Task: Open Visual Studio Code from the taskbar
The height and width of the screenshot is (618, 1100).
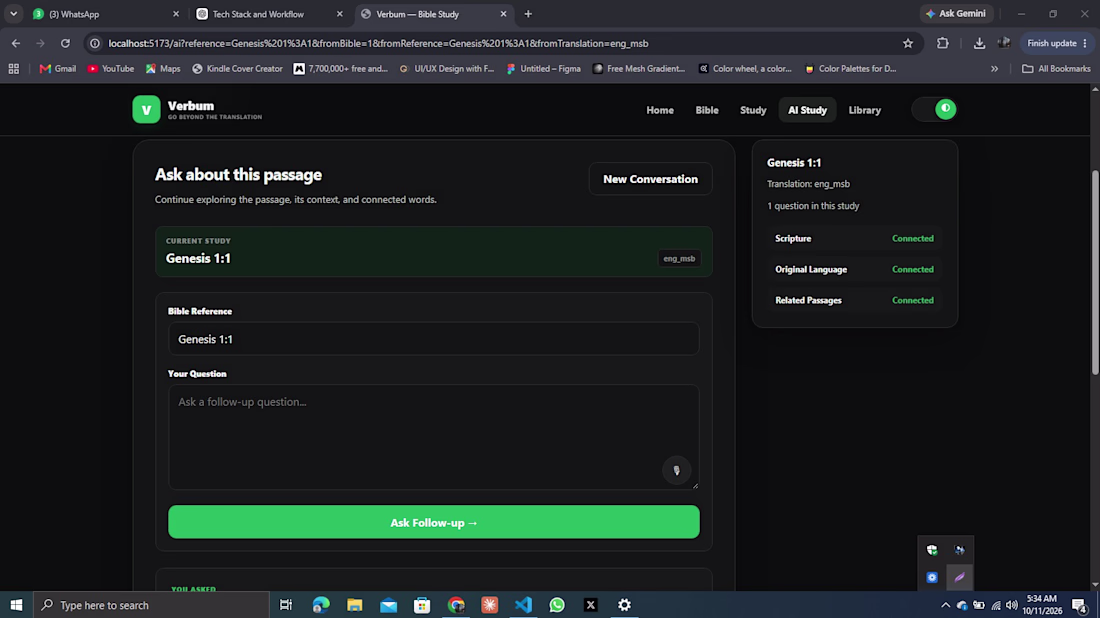Action: tap(523, 605)
